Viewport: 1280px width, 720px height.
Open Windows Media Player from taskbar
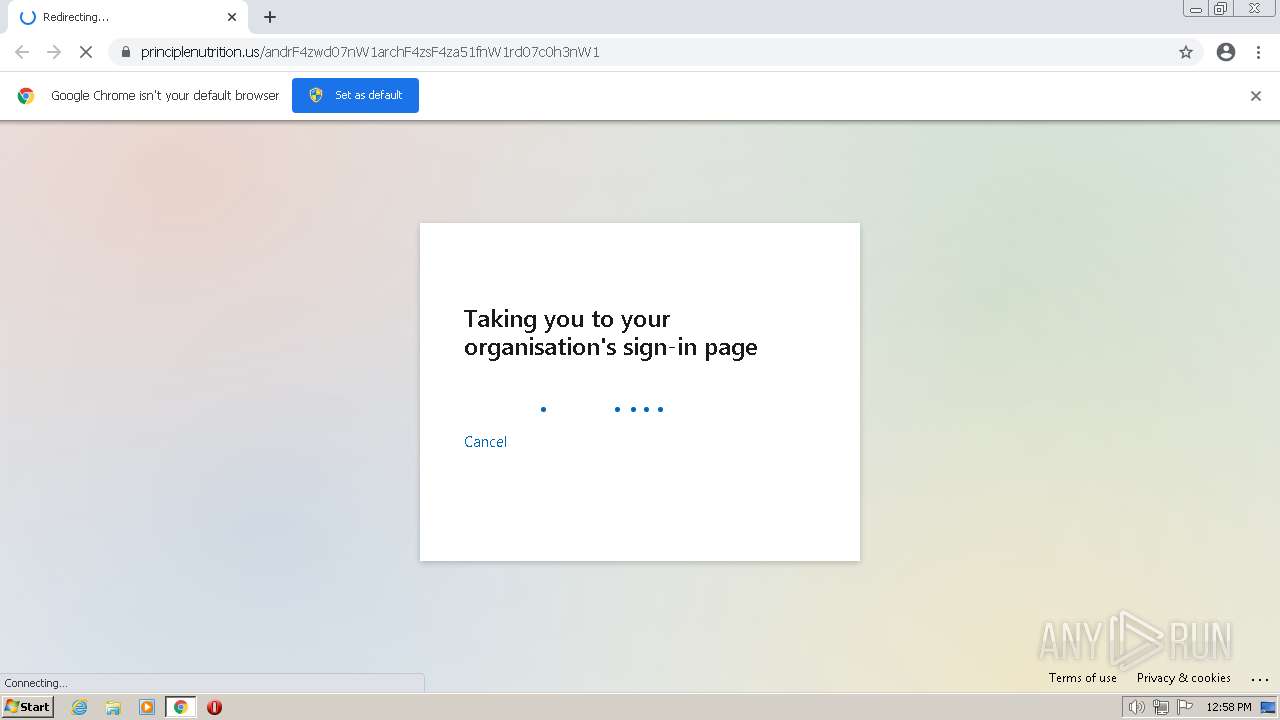147,707
